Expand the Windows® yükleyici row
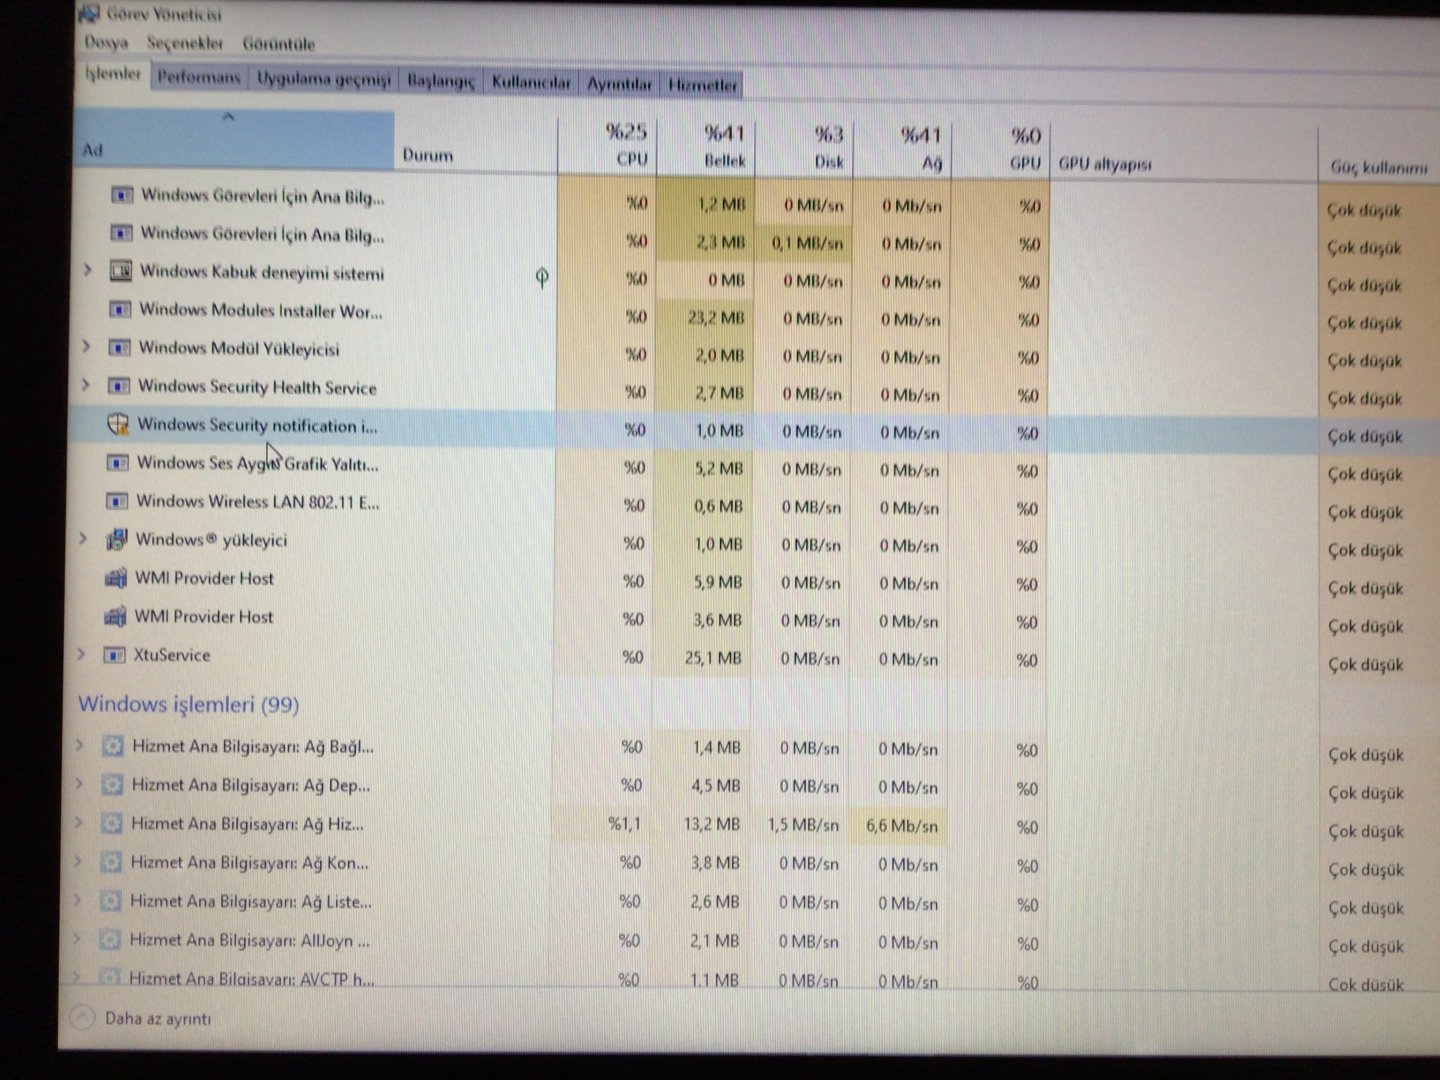The width and height of the screenshot is (1440, 1080). coord(84,539)
